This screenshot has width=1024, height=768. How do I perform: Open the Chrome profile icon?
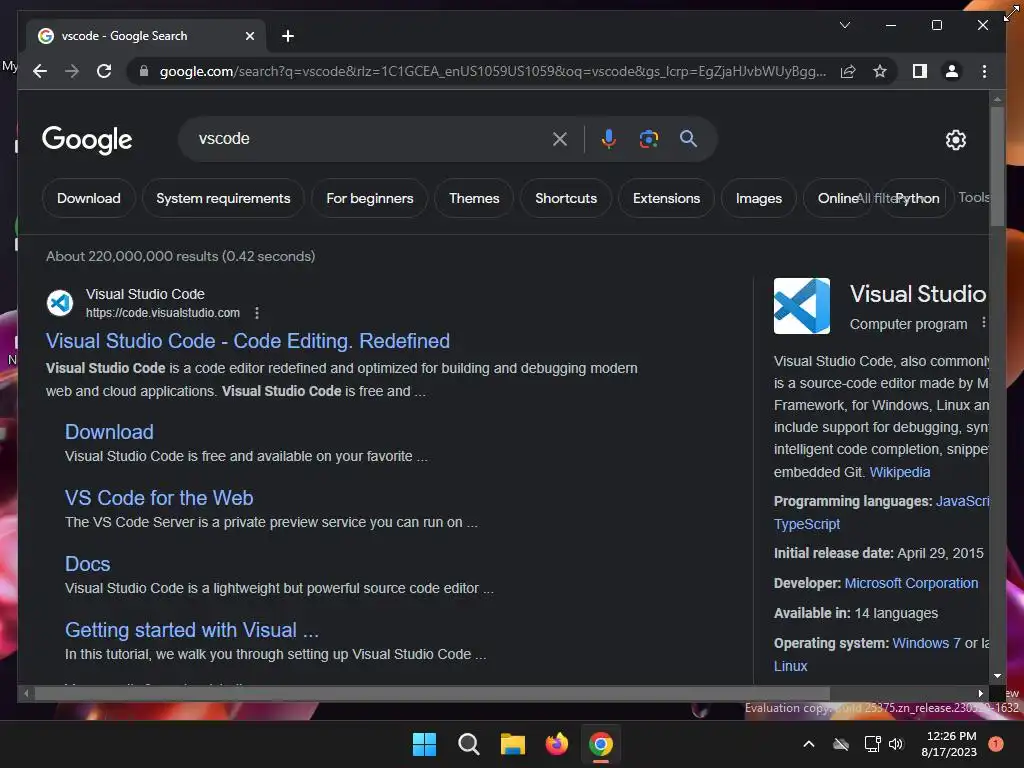[952, 71]
